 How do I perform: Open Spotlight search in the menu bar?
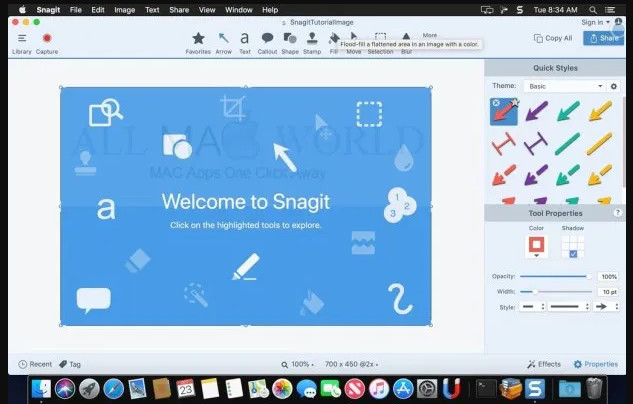[x=593, y=10]
